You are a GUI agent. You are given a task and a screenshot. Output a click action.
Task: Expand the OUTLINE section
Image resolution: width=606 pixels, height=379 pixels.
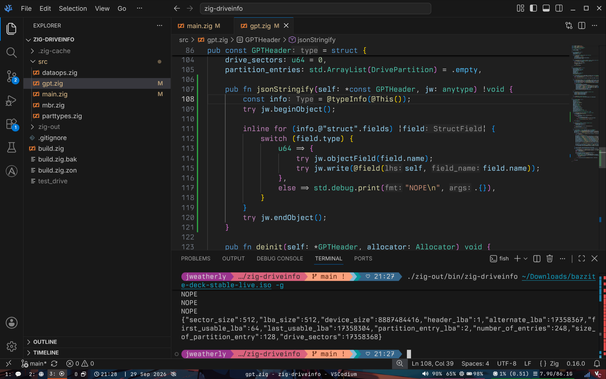click(x=44, y=342)
